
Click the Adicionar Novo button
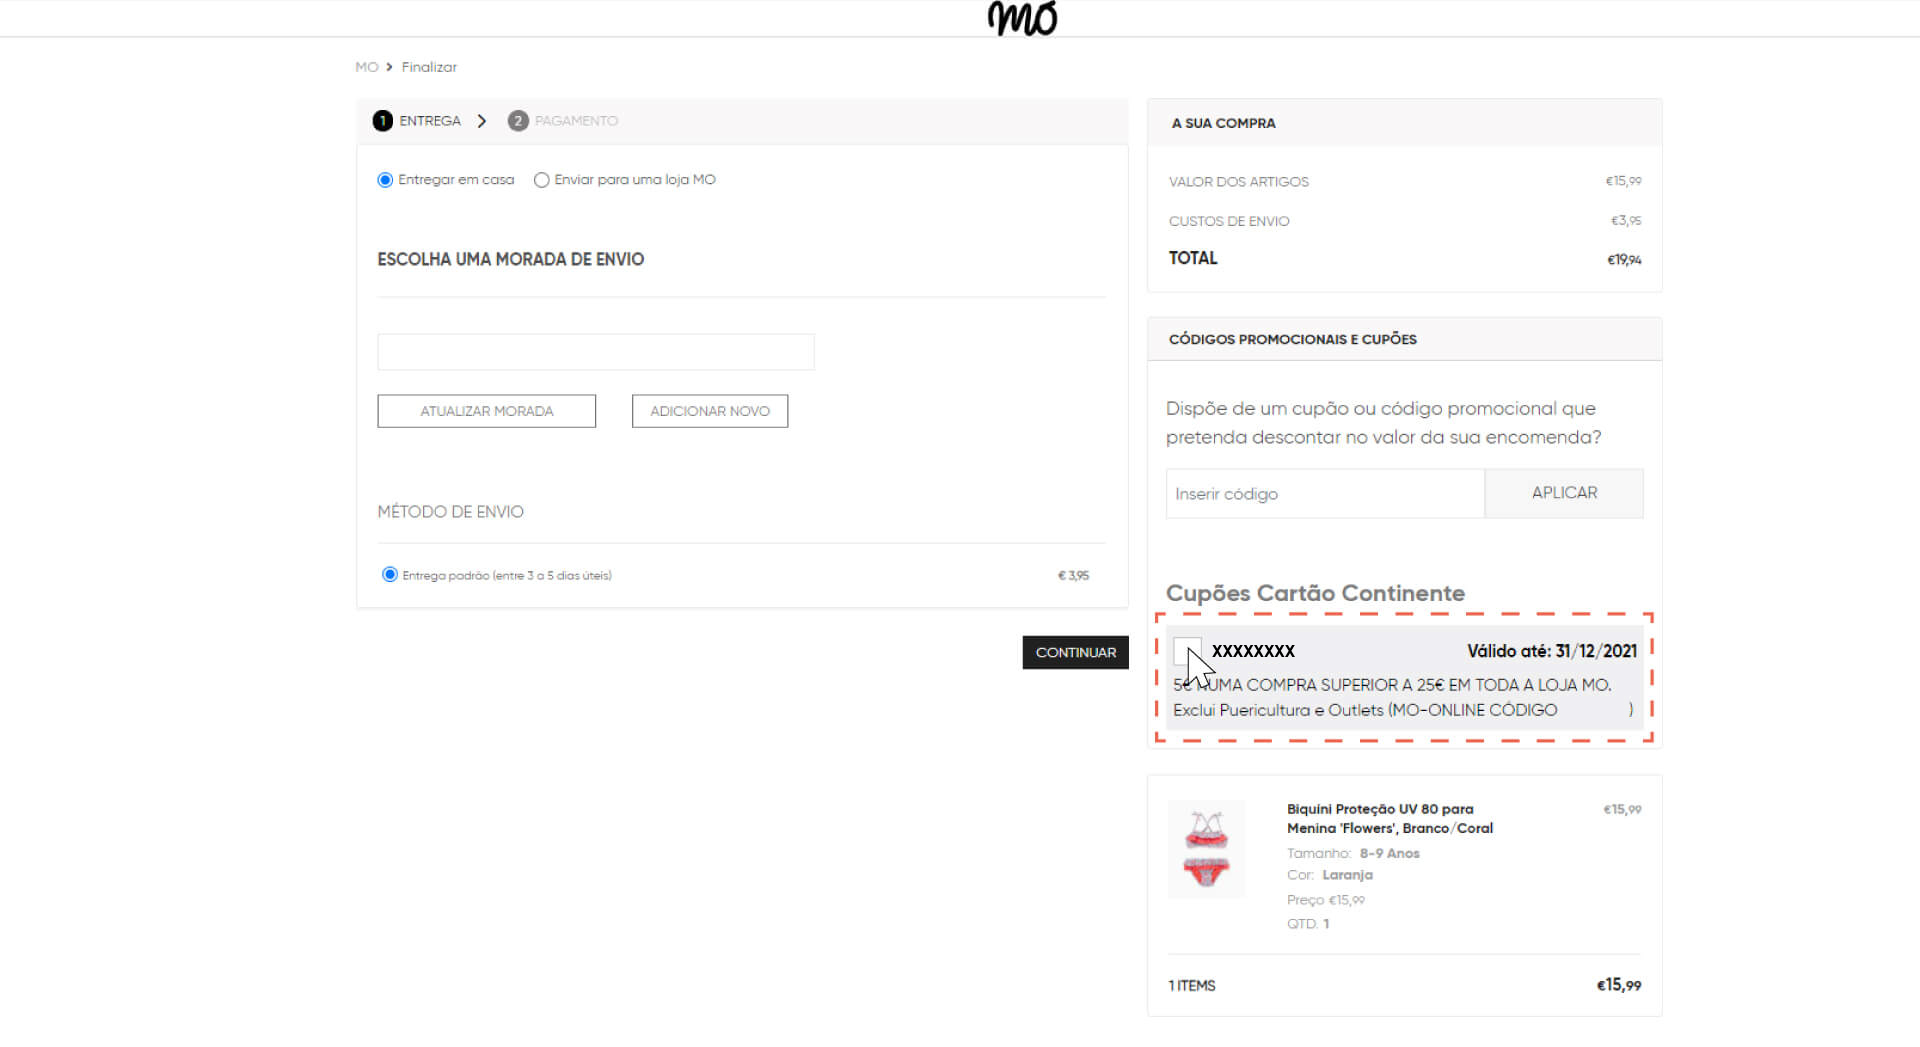pos(710,411)
